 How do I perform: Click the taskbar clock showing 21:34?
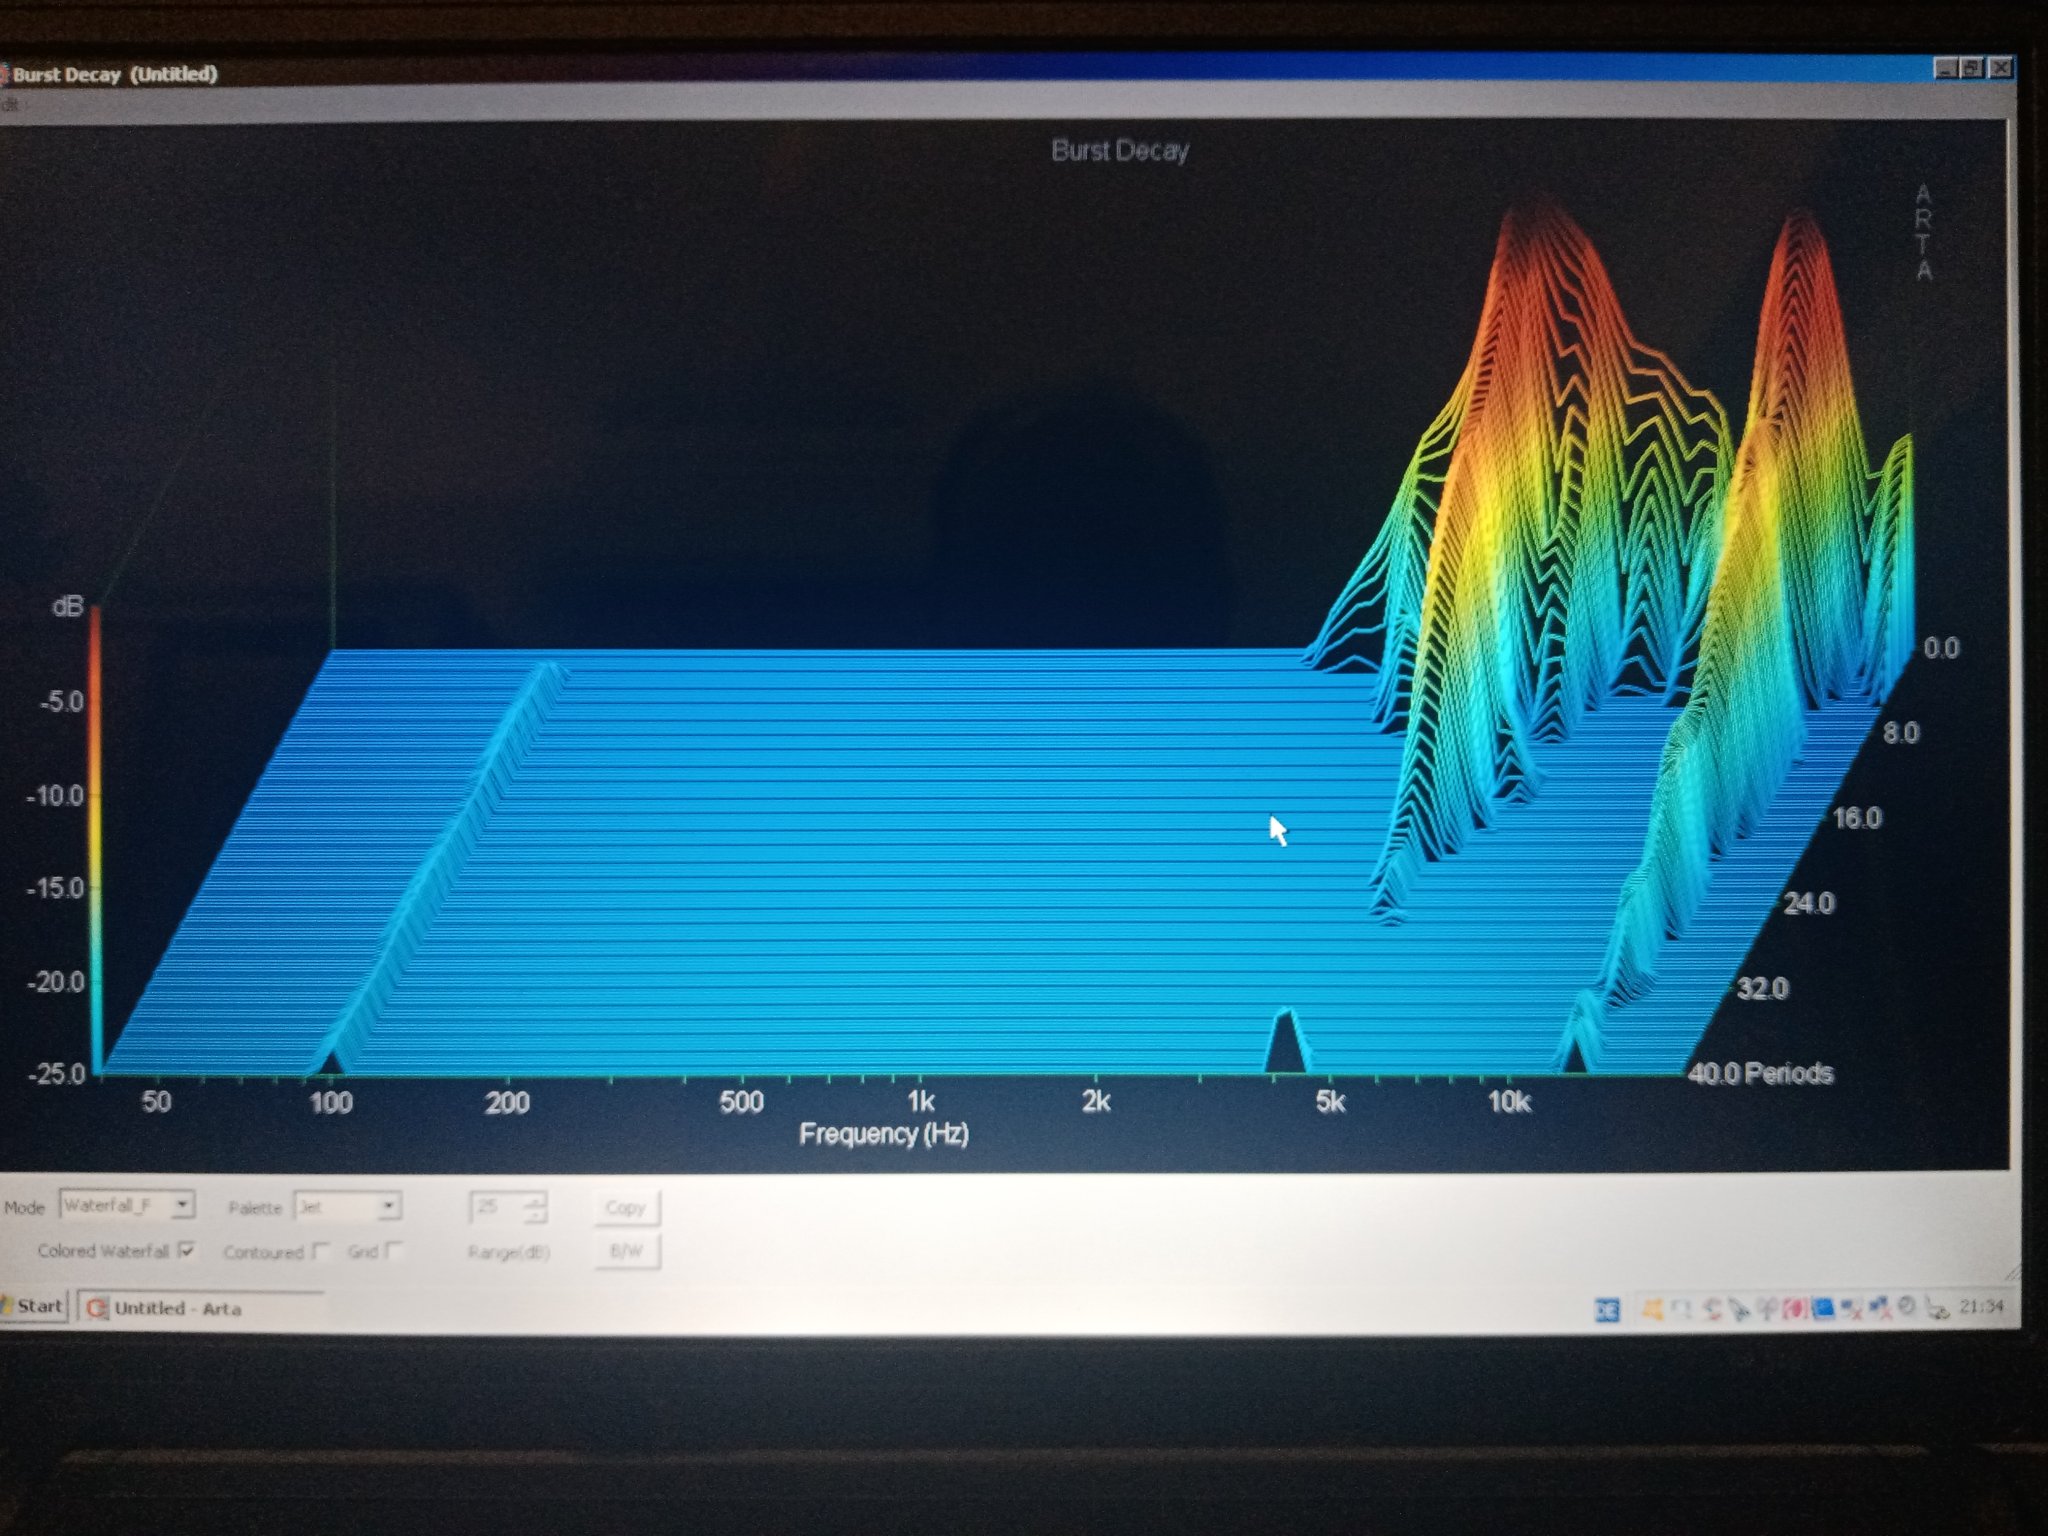1981,1307
